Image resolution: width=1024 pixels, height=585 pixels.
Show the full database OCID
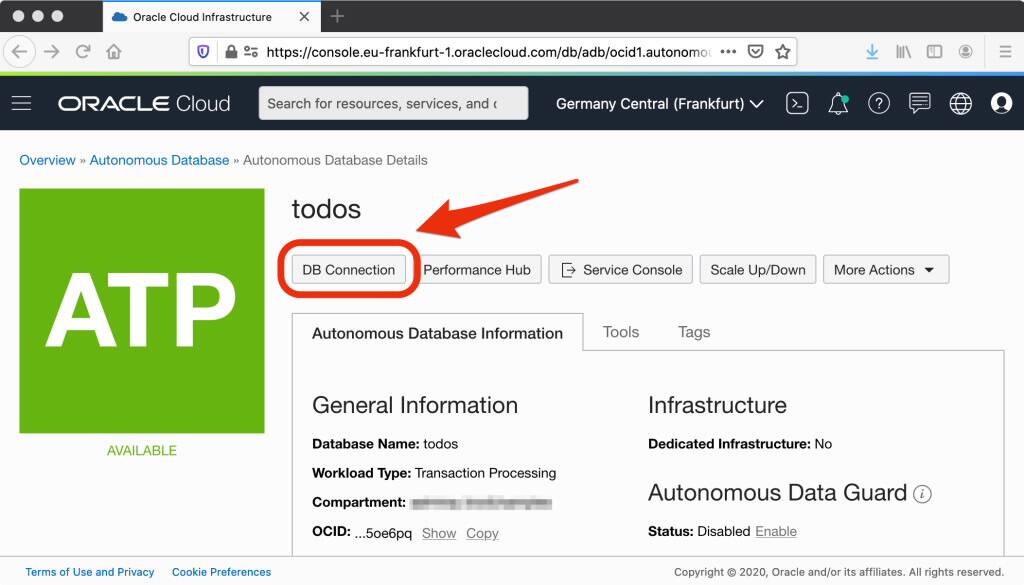tap(438, 533)
